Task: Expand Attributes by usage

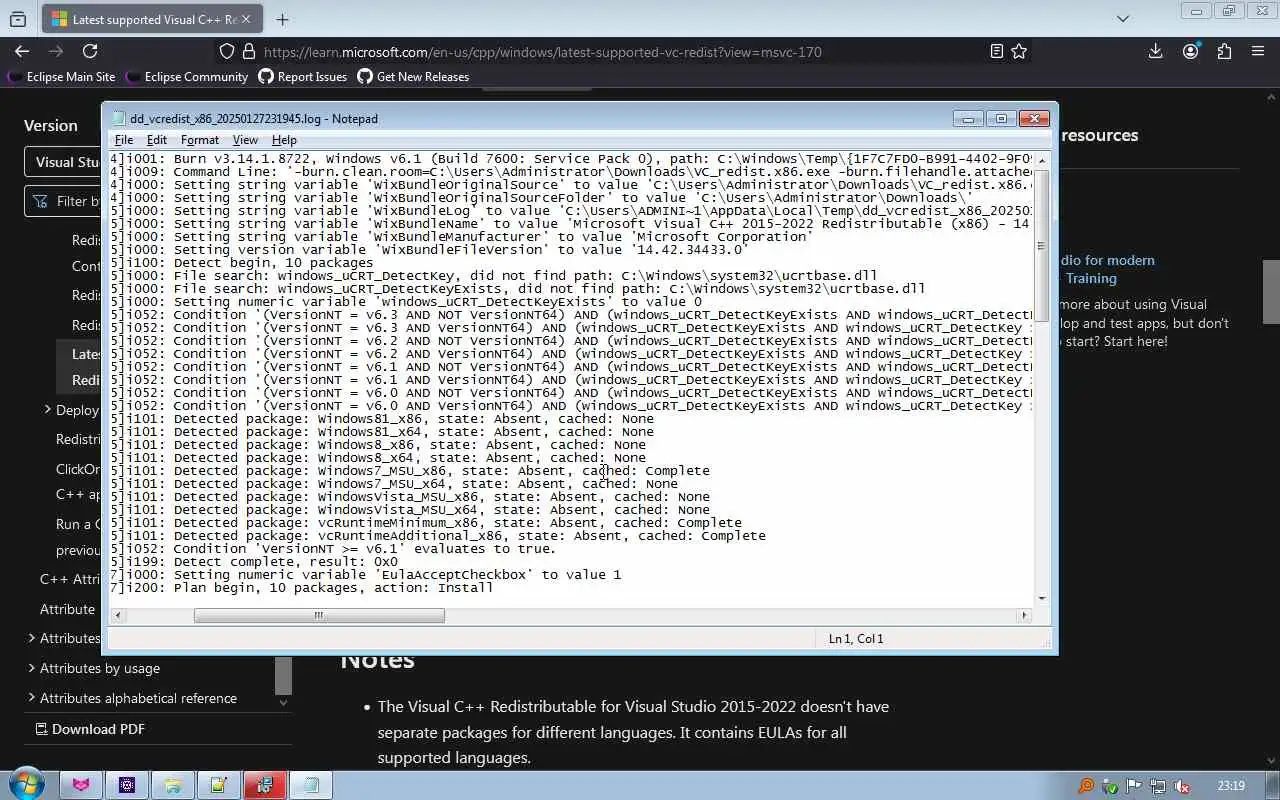Action: pos(32,668)
